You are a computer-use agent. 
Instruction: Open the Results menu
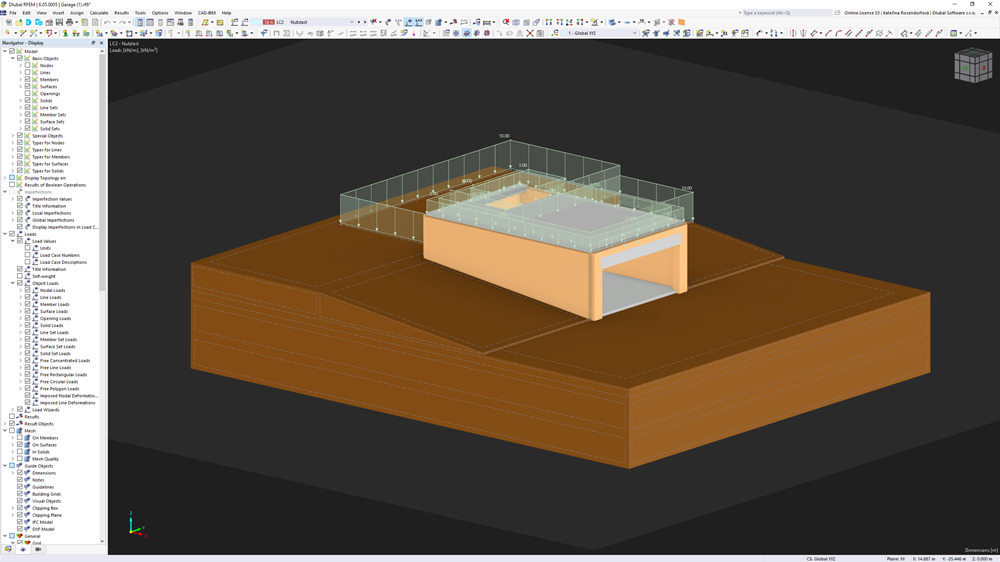(121, 13)
